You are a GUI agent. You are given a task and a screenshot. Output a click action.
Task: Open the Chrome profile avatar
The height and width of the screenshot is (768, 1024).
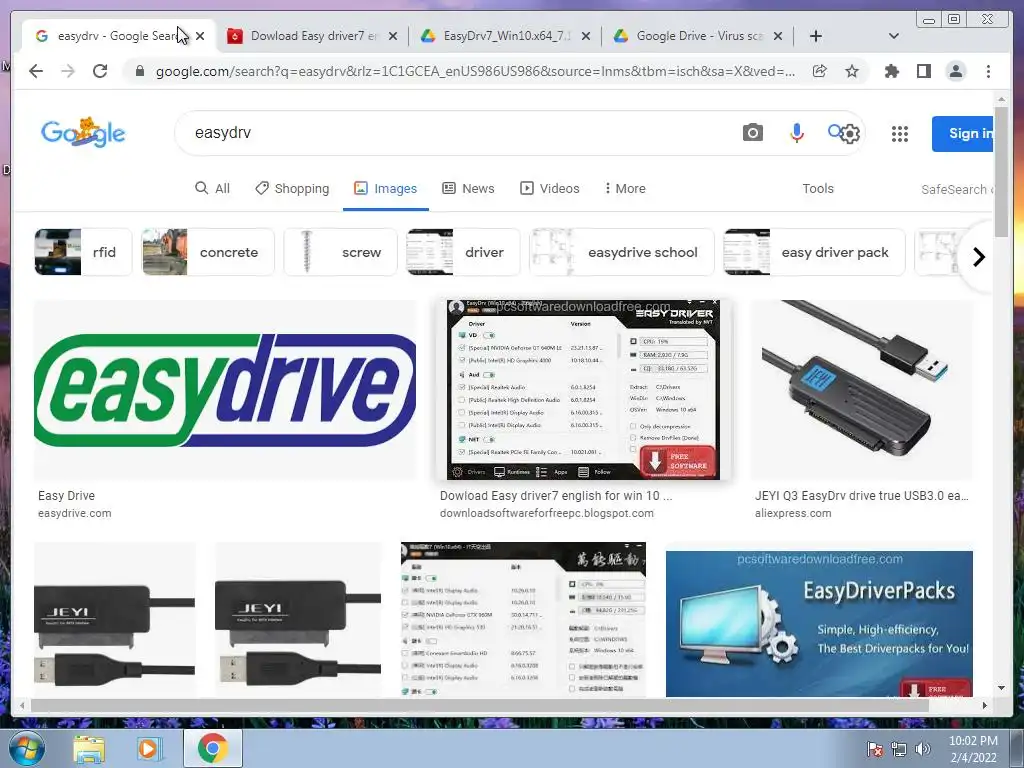[x=955, y=71]
